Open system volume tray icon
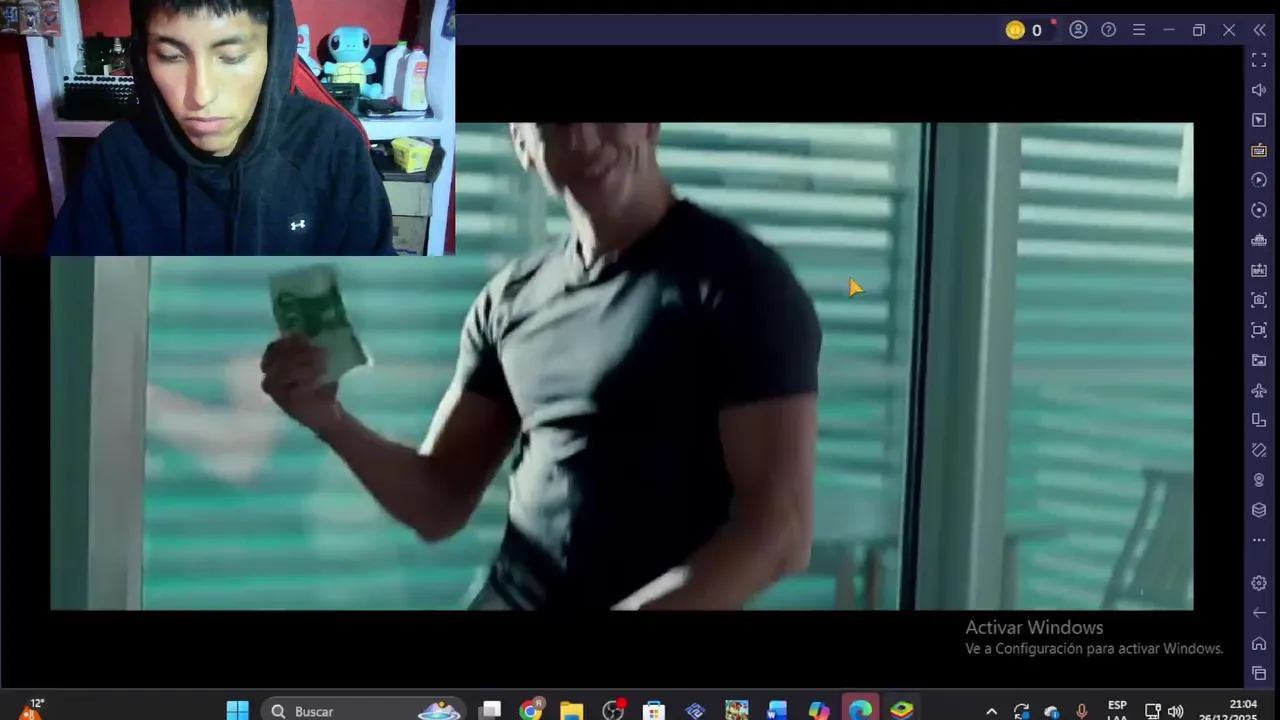 coord(1176,712)
